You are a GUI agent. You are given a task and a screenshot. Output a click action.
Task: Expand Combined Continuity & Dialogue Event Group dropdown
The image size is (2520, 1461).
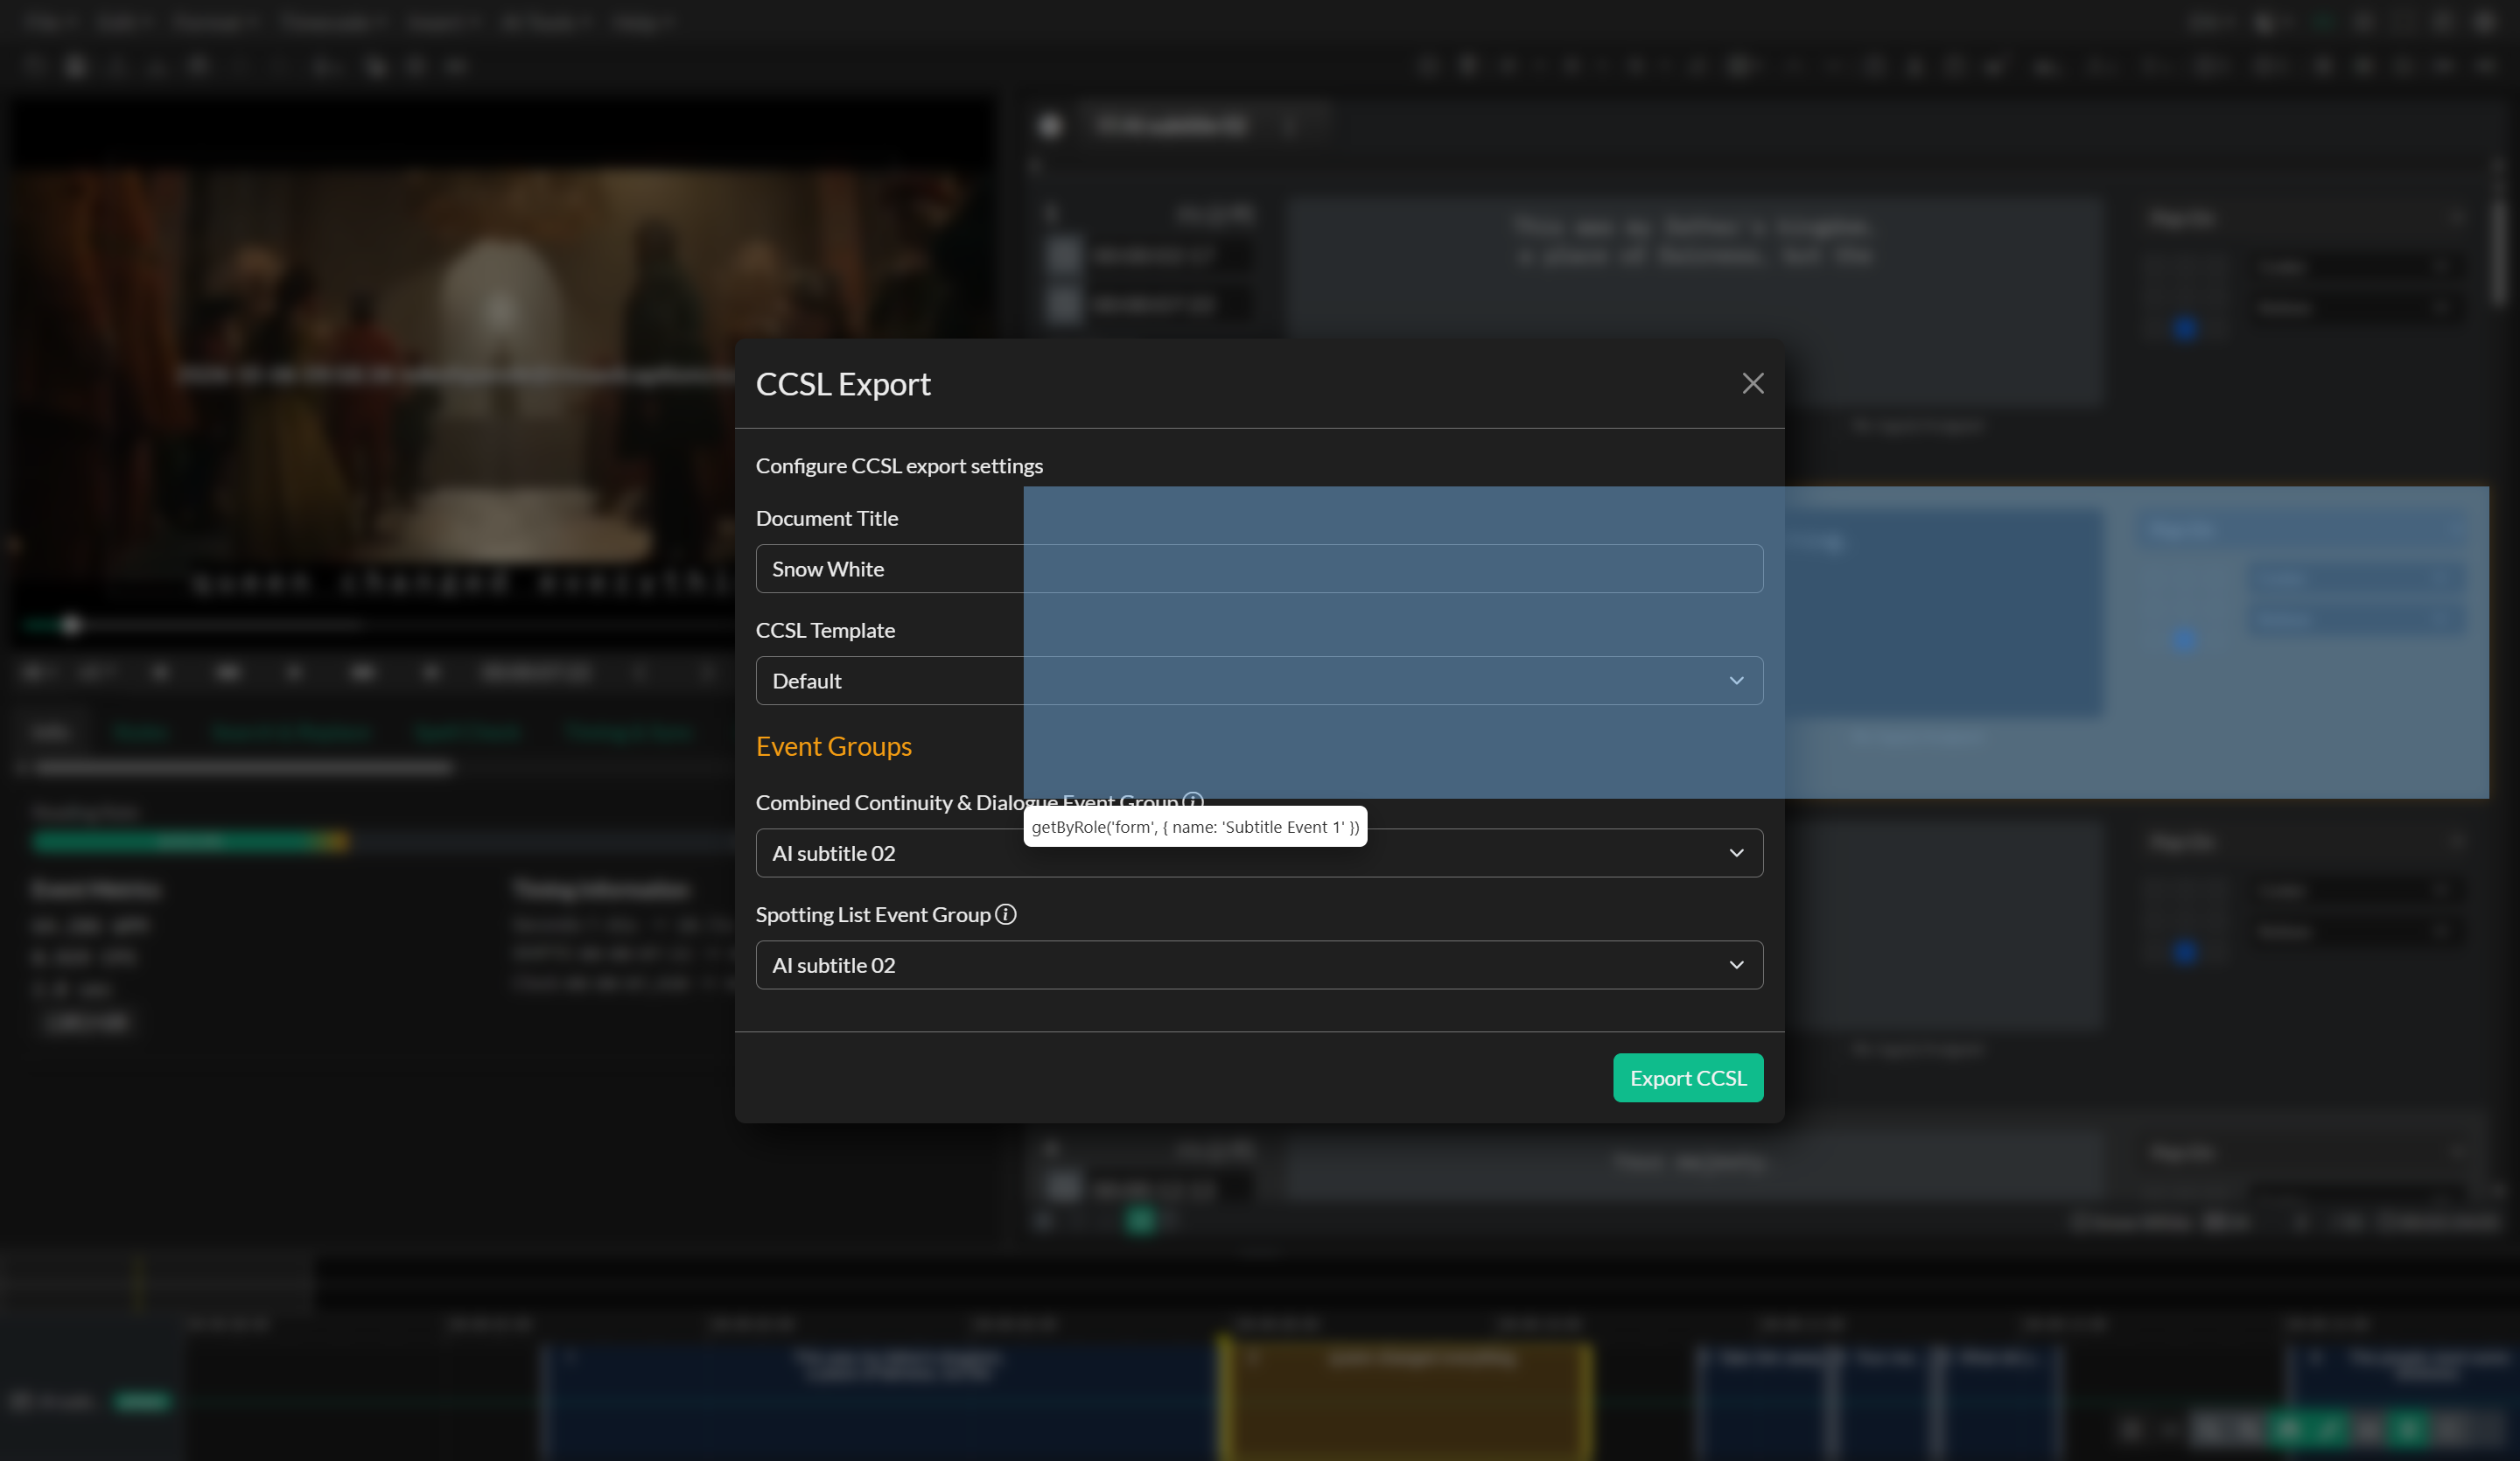tap(1259, 853)
